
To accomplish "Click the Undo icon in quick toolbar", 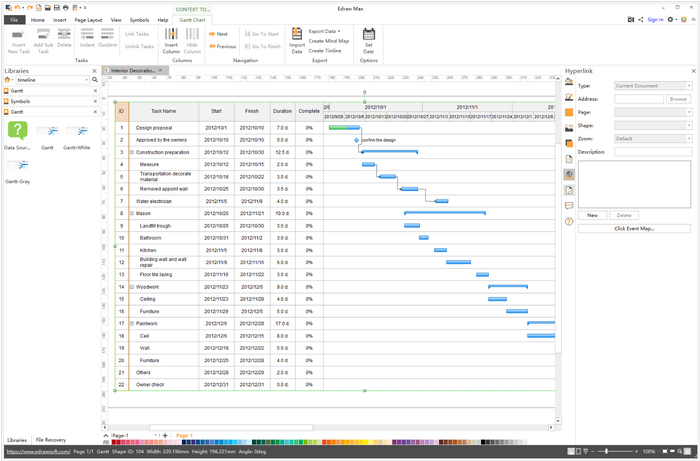I will (18, 8).
